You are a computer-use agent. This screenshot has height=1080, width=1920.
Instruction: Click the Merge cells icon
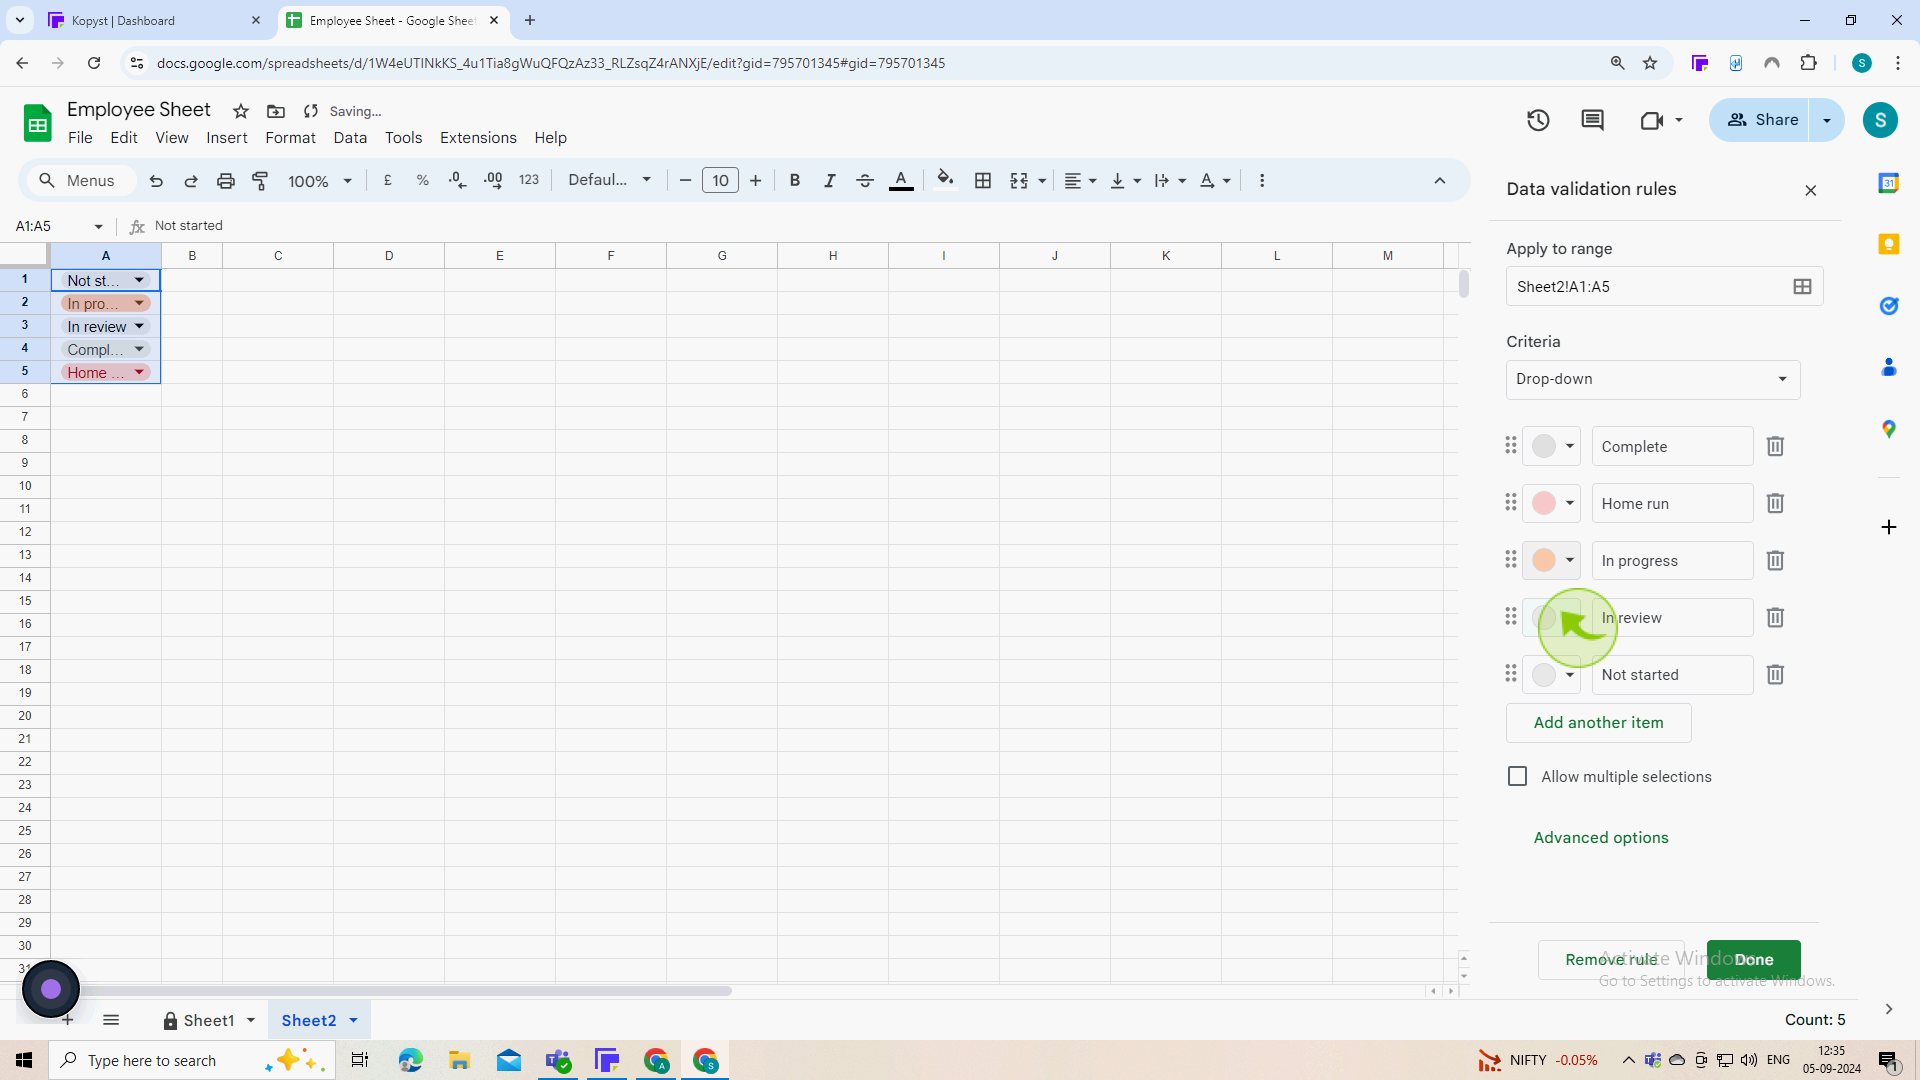[x=1019, y=181]
